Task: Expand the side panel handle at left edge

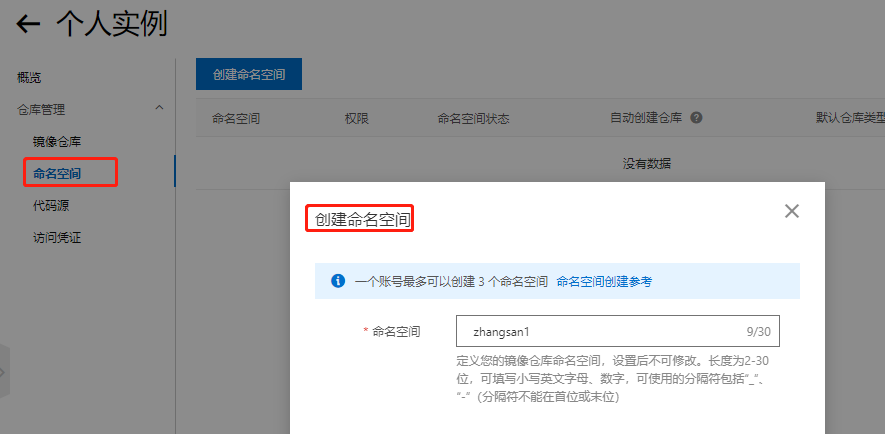Action: [5, 372]
